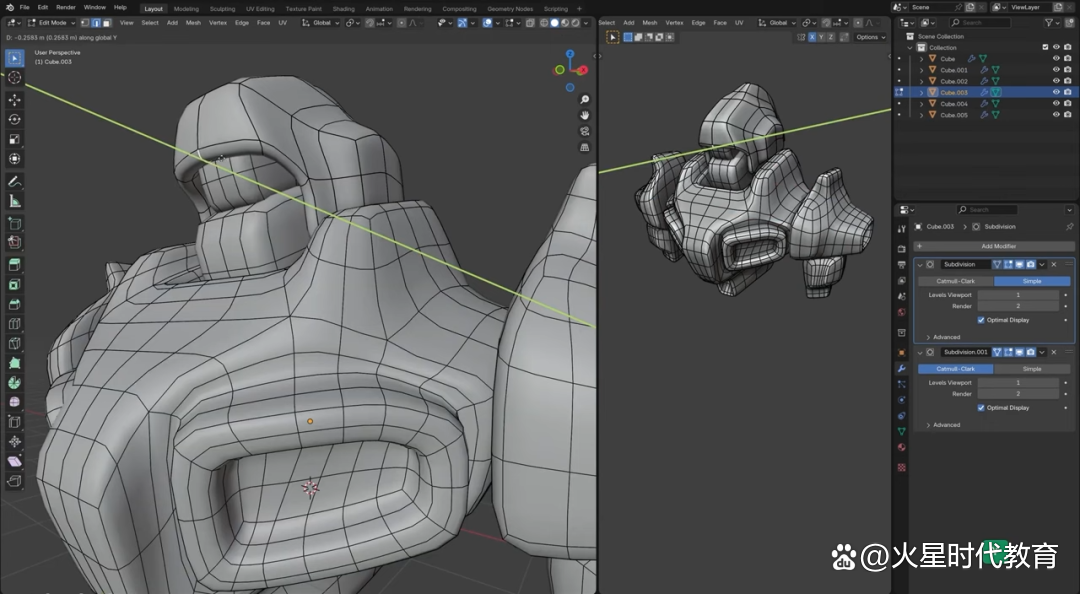Toggle Optimal Display for Subdivision.001
This screenshot has width=1080, height=594.
coord(981,408)
